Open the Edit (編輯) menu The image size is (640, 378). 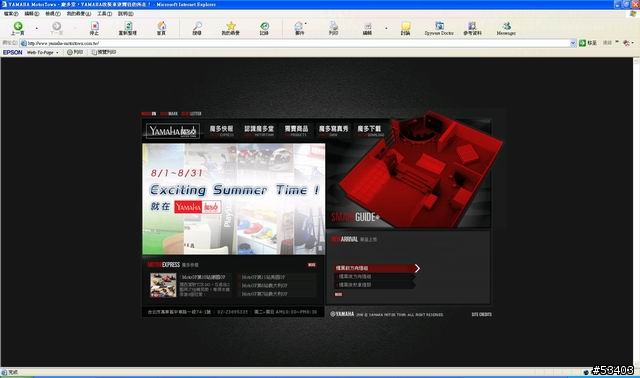click(x=32, y=14)
